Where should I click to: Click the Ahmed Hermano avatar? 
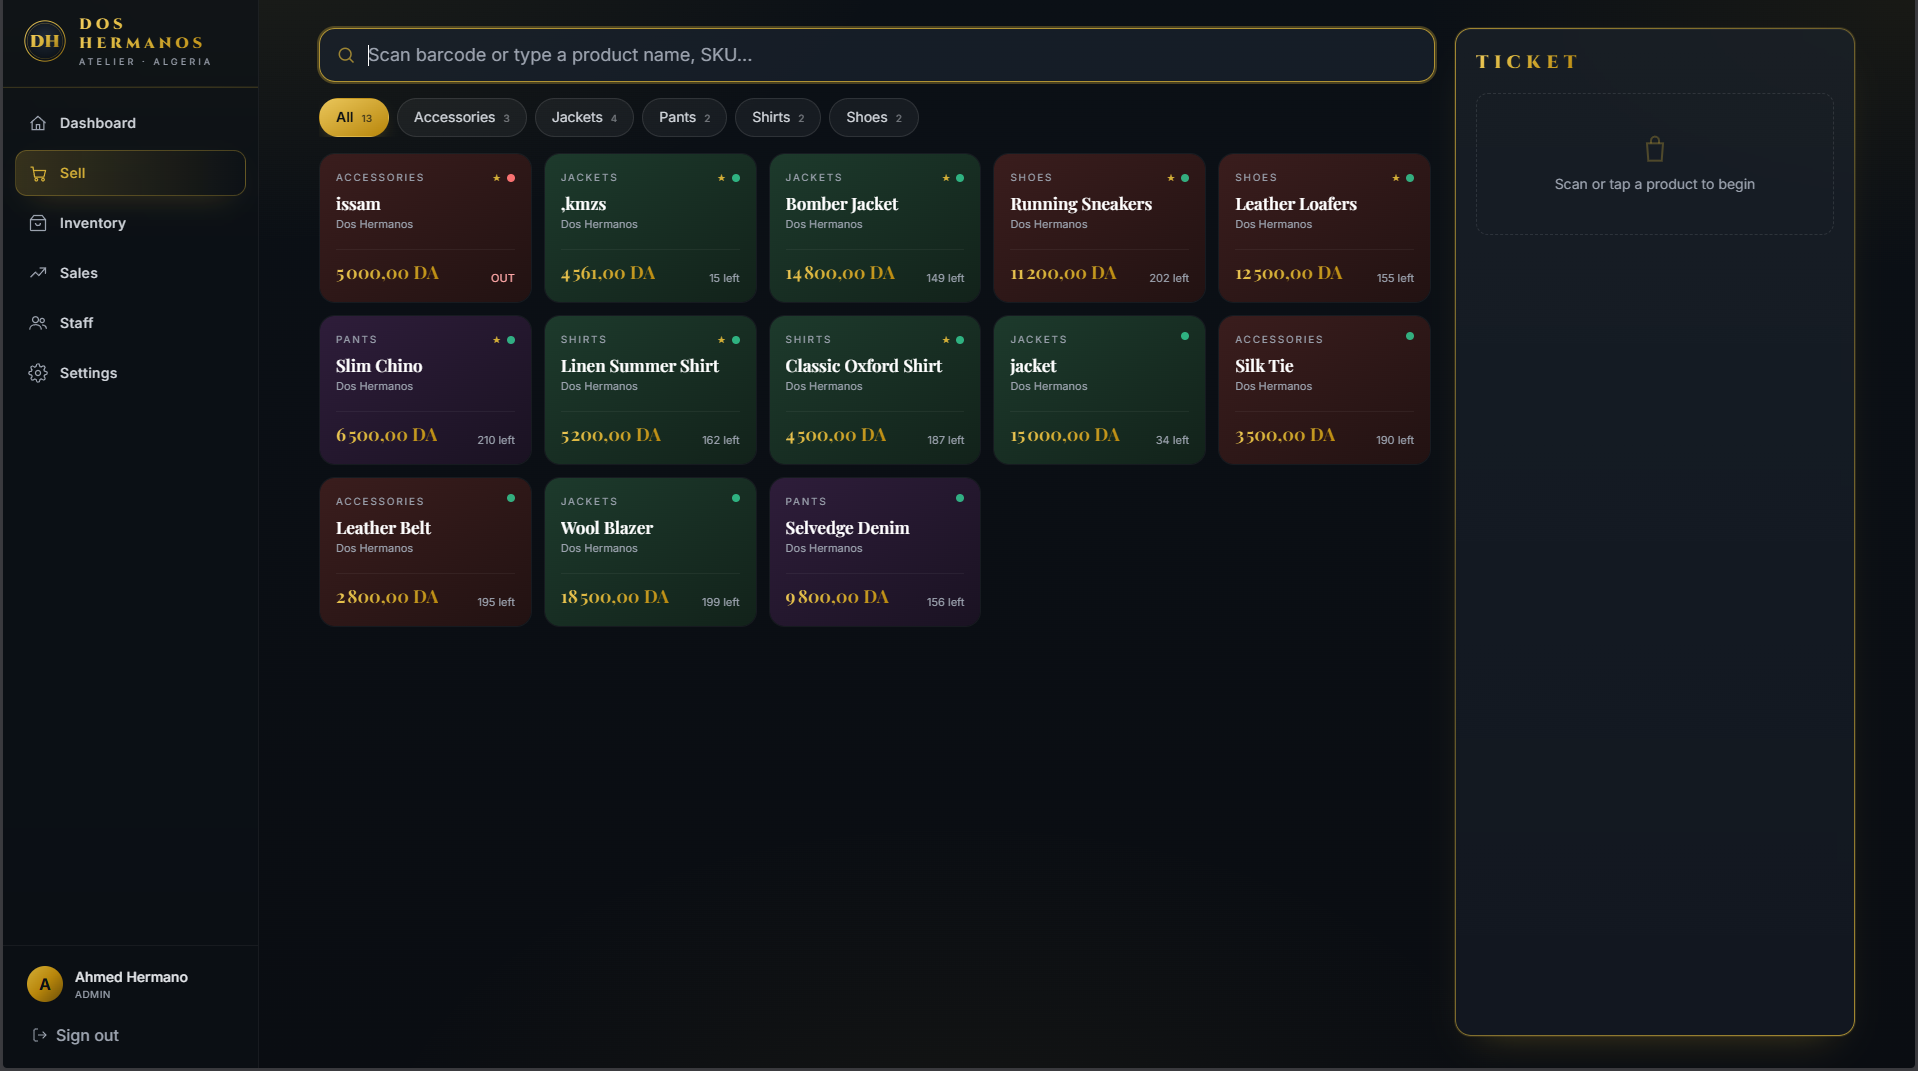[44, 984]
